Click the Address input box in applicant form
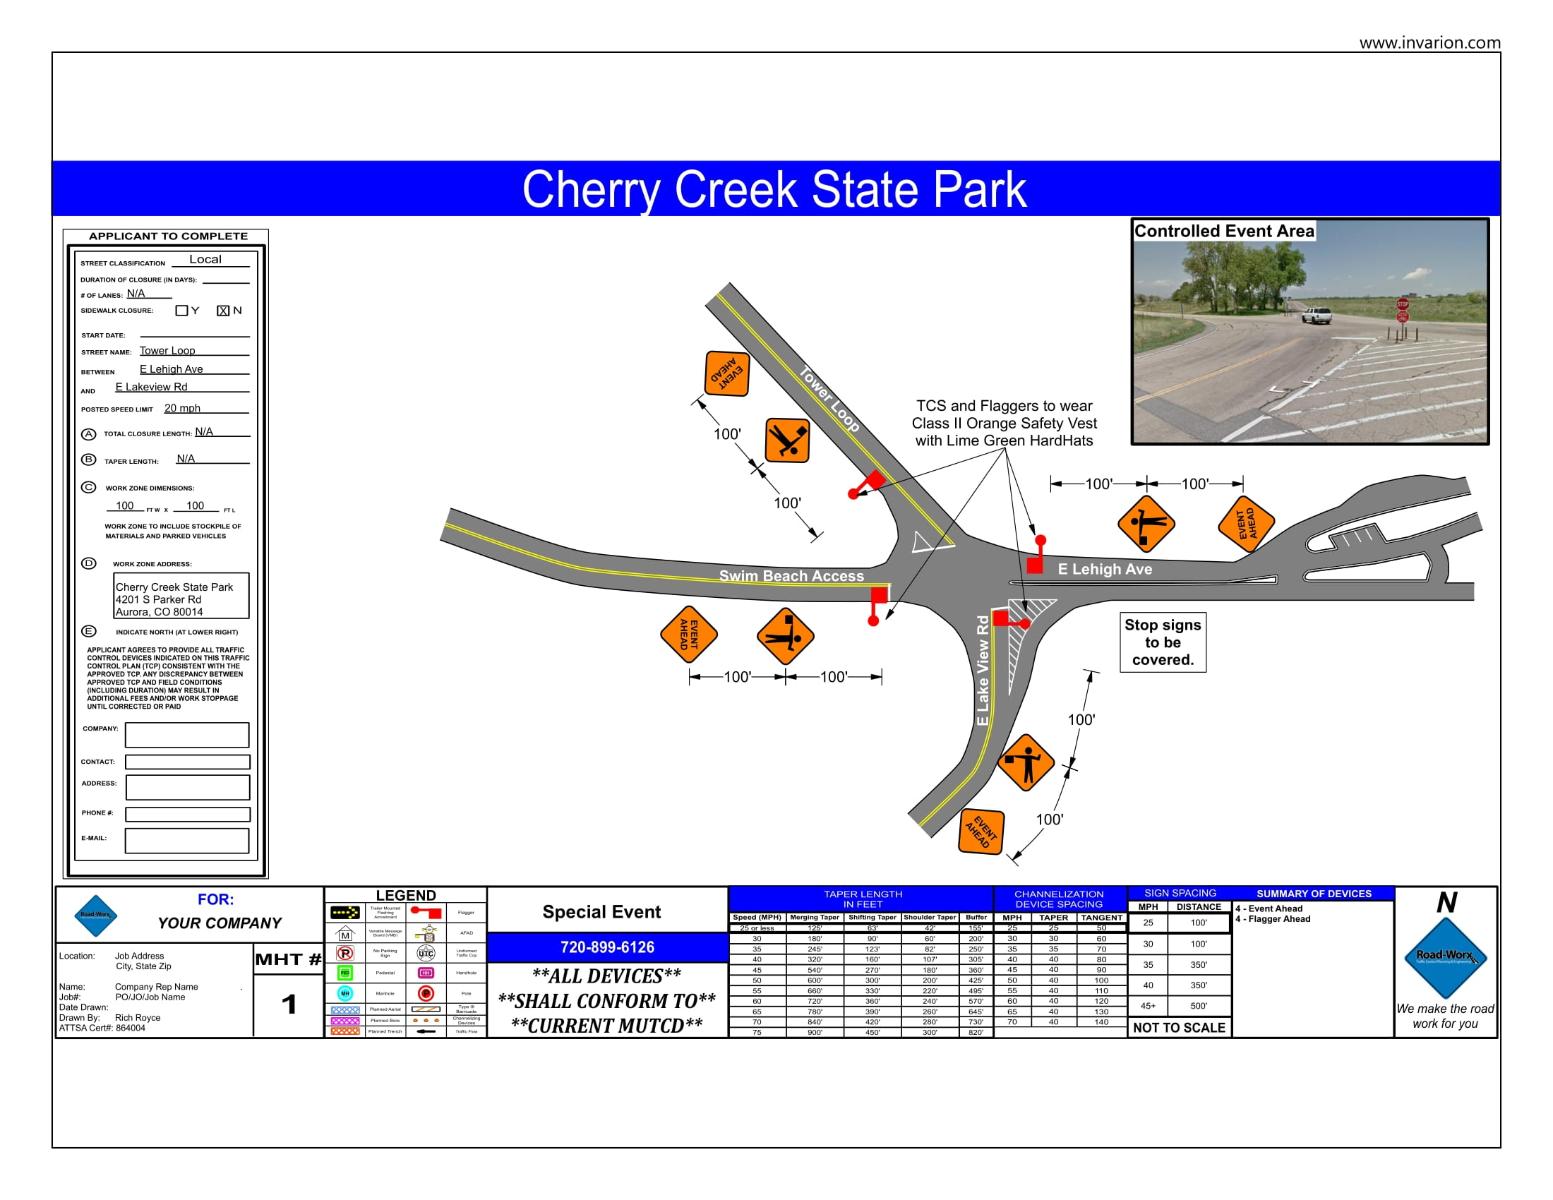This screenshot has width=1553, height=1200. (x=187, y=787)
